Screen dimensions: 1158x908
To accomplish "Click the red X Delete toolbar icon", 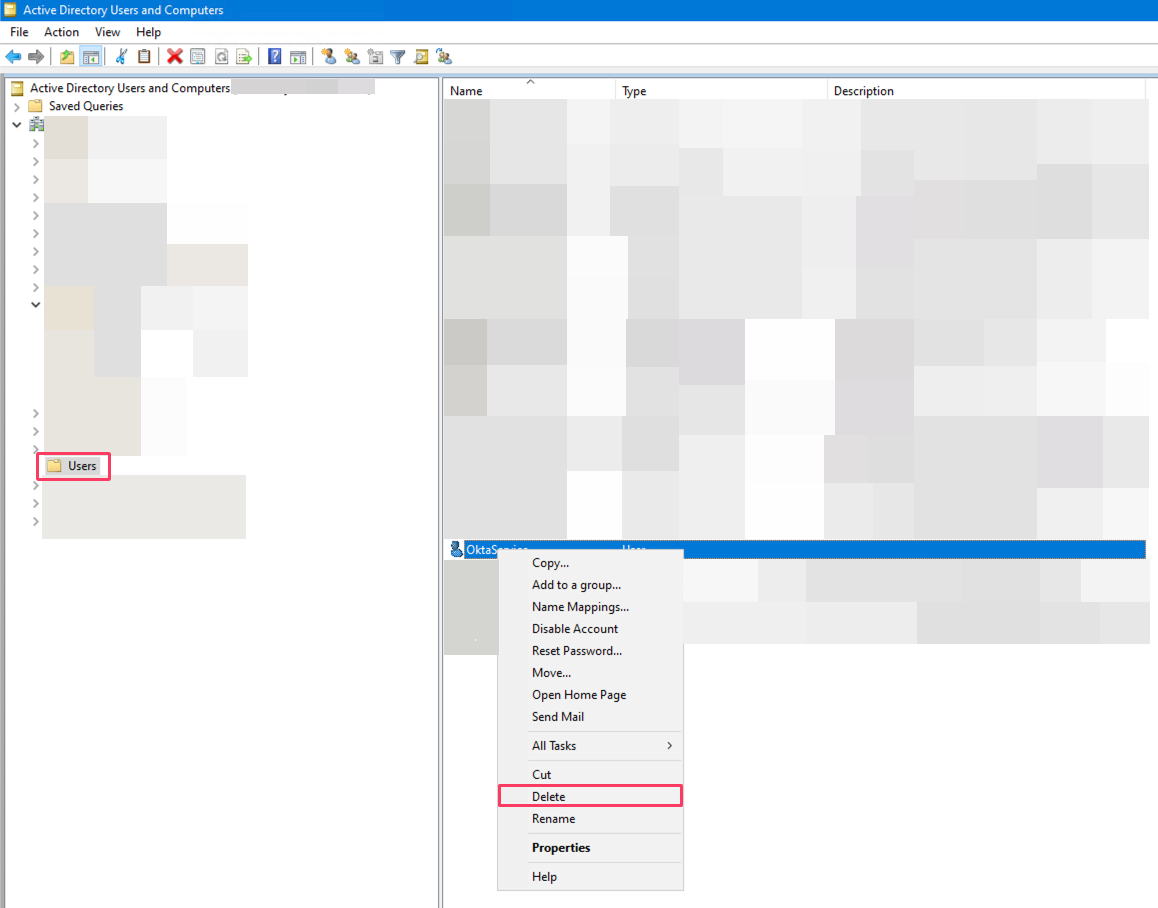I will point(175,57).
